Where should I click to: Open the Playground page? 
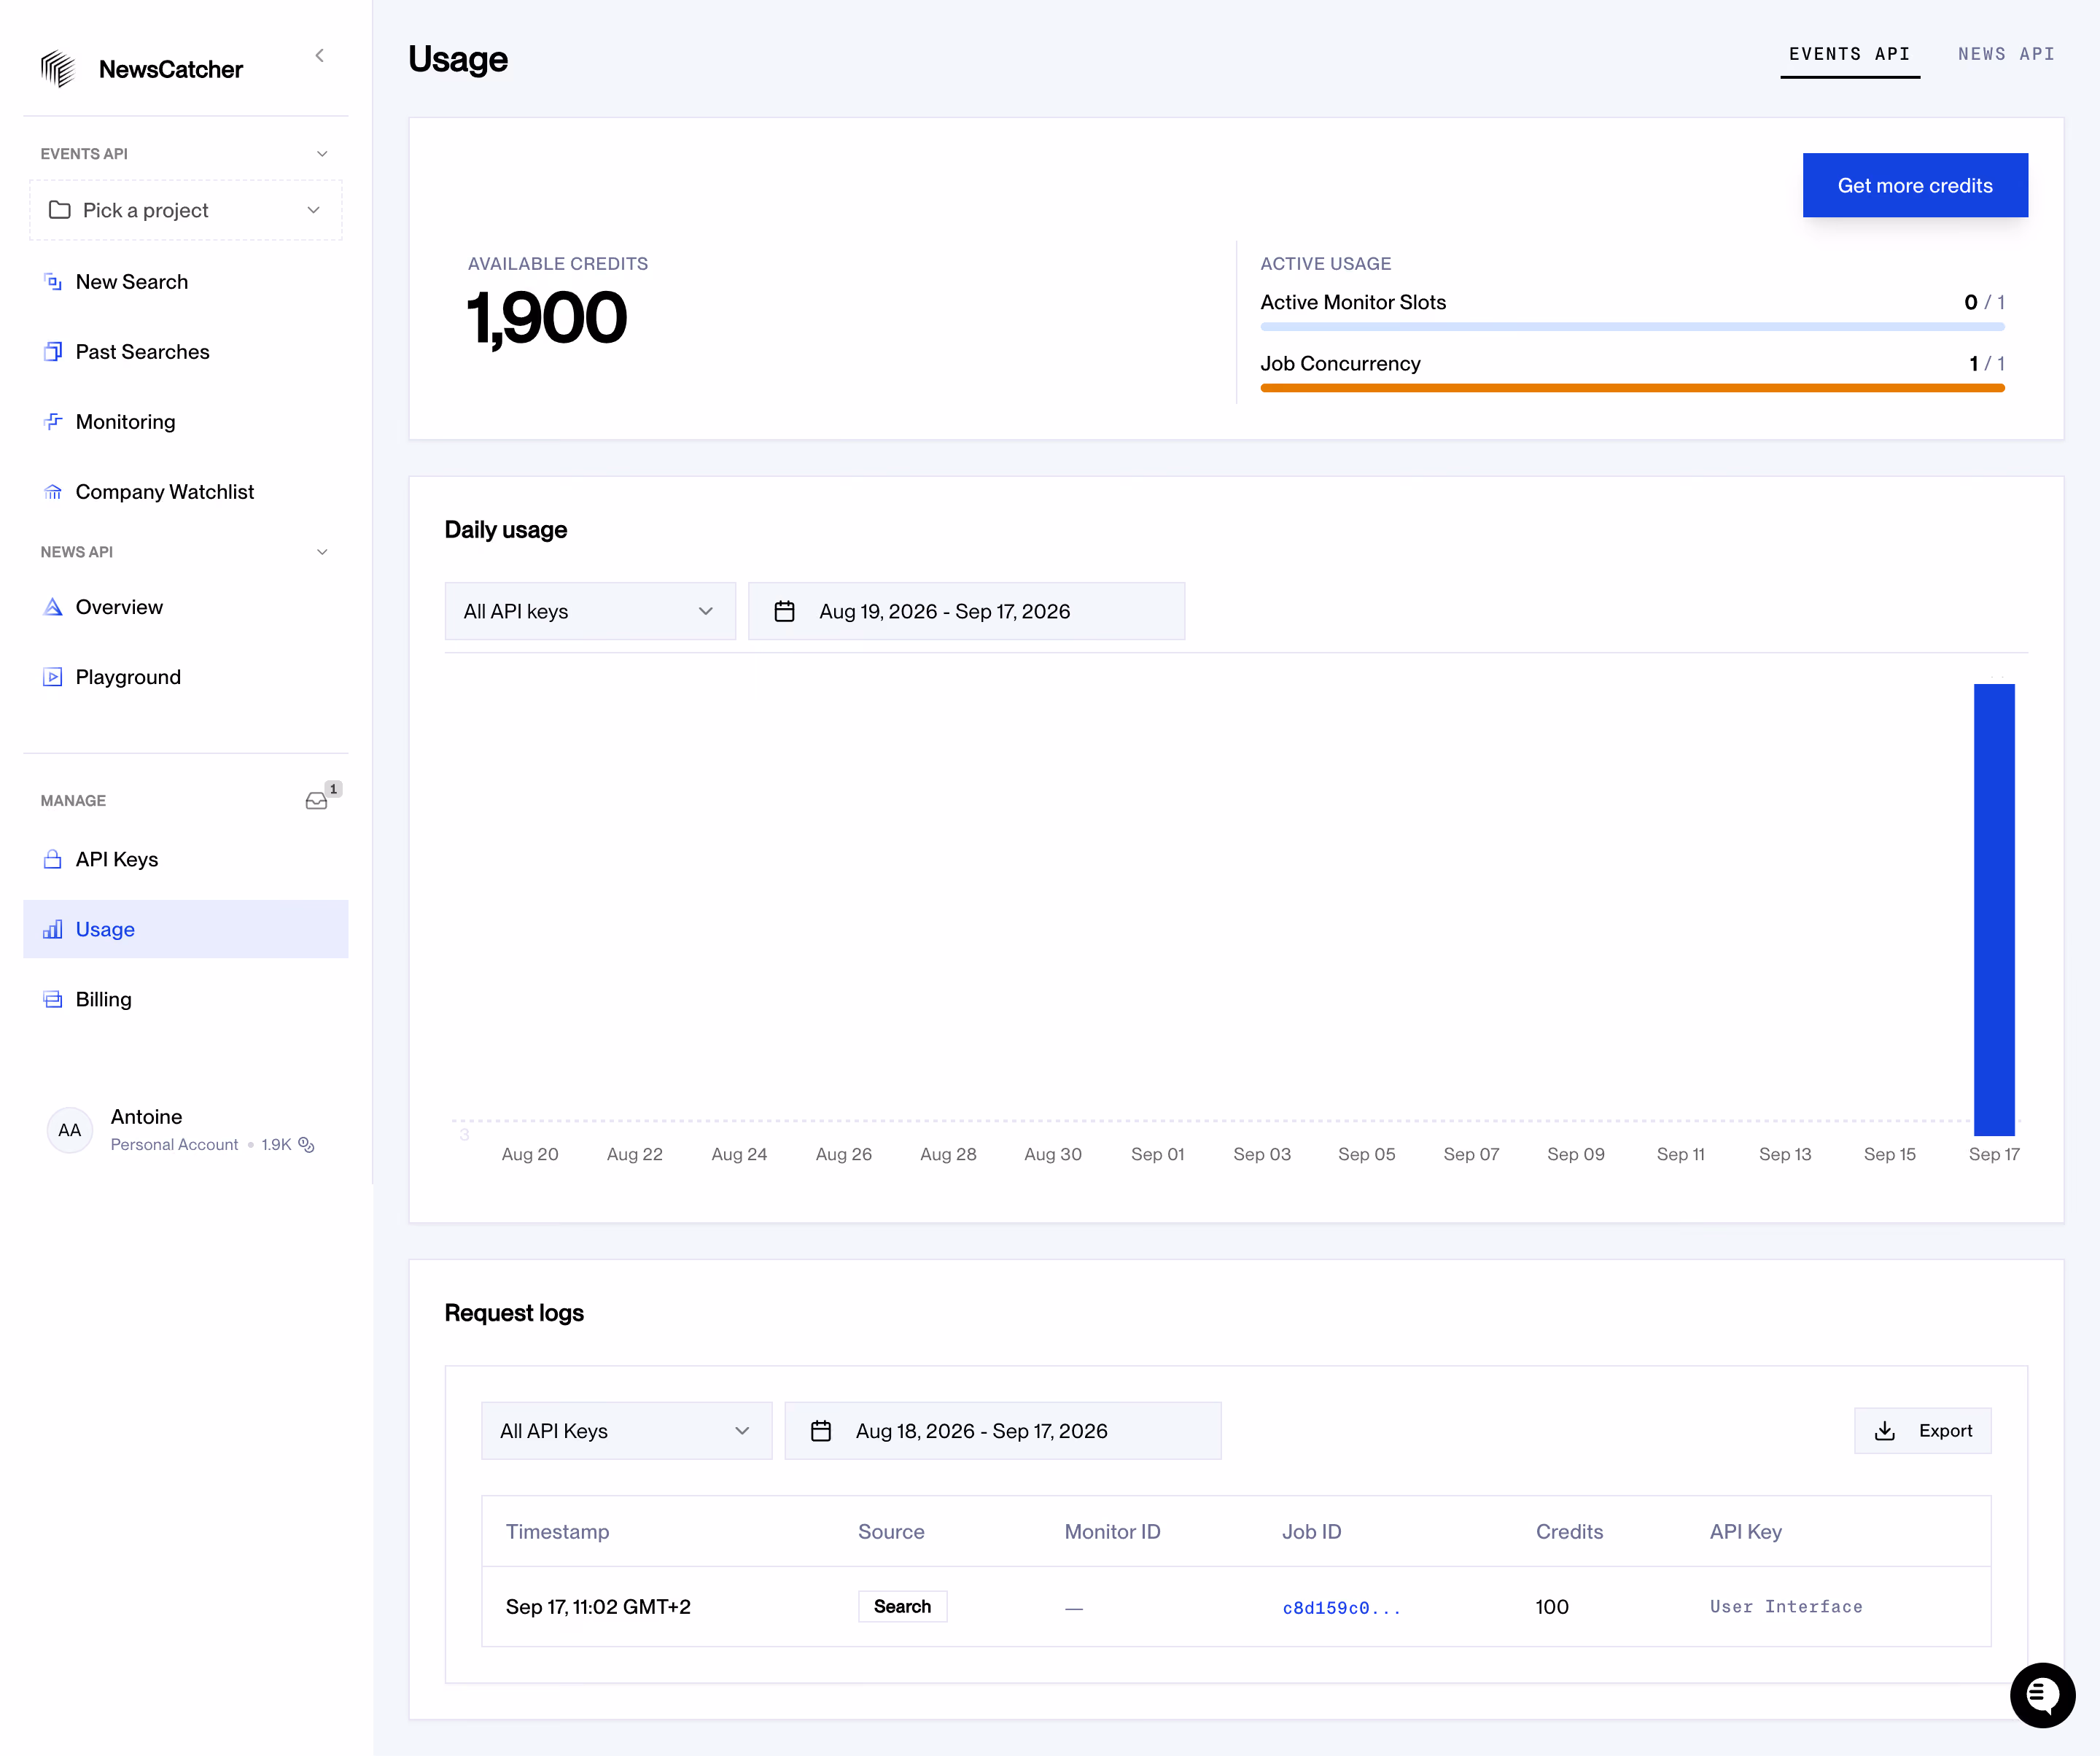pos(186,677)
